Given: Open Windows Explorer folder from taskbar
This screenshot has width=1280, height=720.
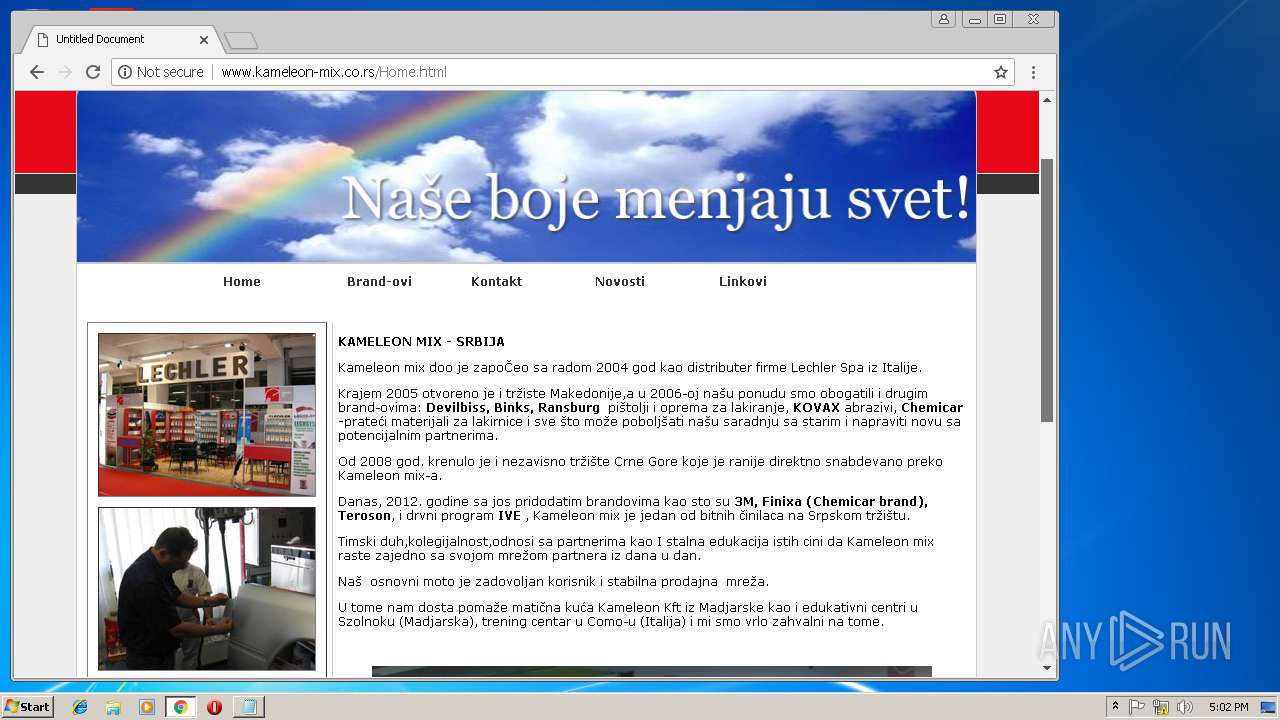Looking at the screenshot, I should point(113,707).
